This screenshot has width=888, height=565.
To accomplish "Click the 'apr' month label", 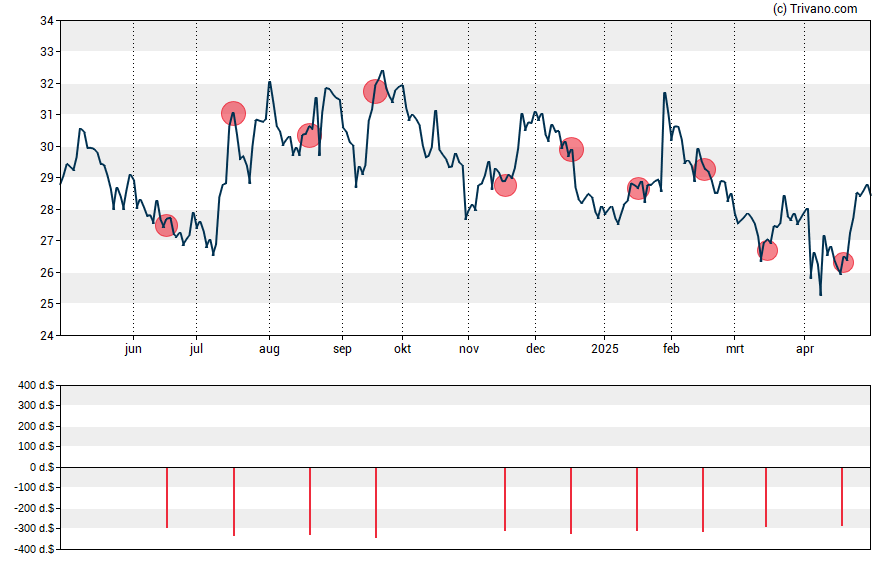I will [x=805, y=349].
